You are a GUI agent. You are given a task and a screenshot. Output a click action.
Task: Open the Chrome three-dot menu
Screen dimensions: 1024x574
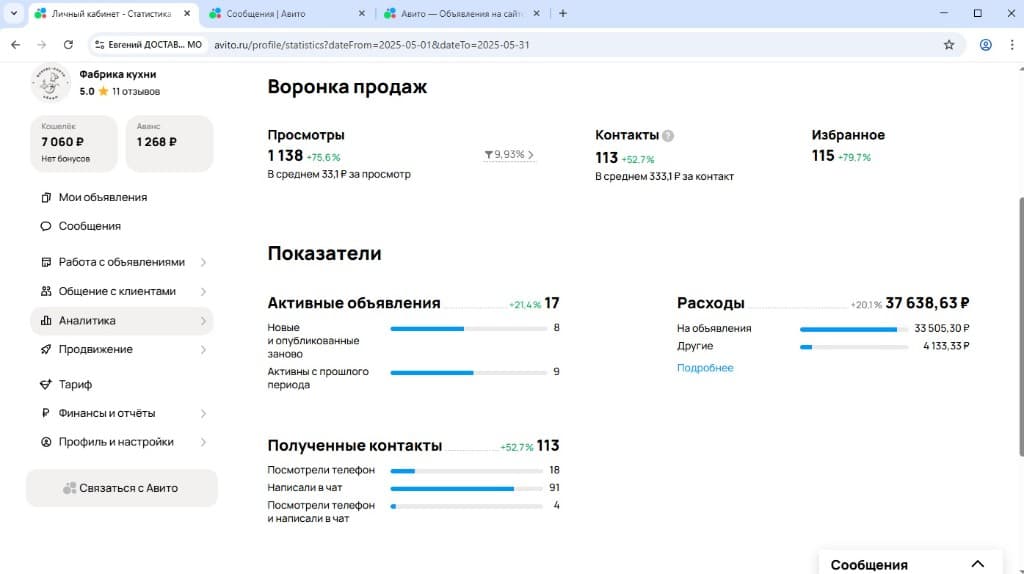point(1012,45)
